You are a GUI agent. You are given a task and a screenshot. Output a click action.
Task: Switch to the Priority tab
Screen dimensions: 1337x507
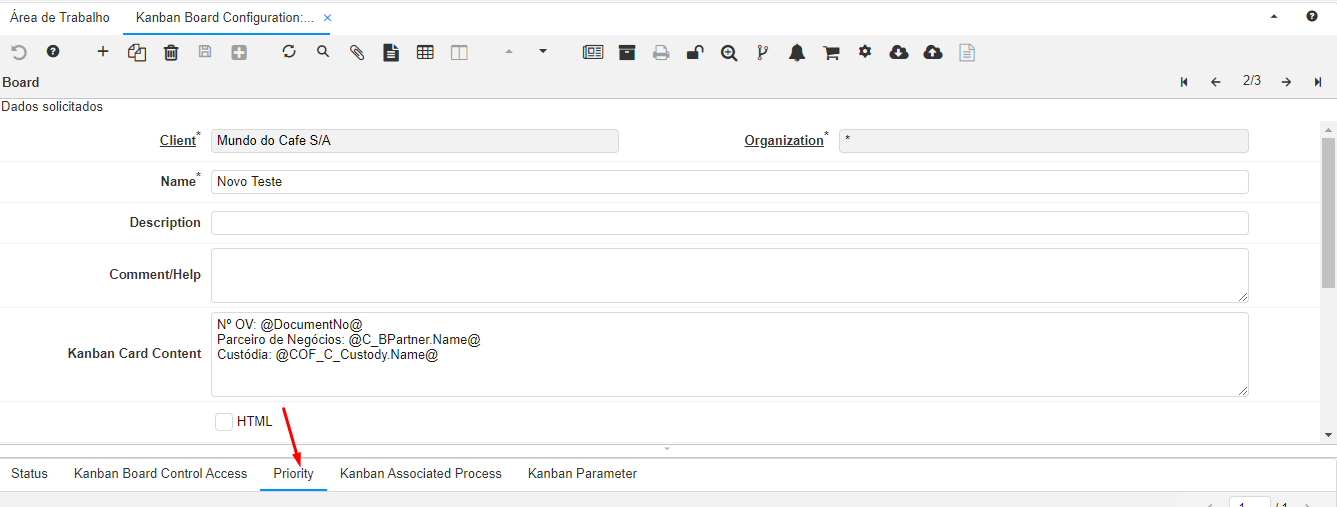pos(293,474)
